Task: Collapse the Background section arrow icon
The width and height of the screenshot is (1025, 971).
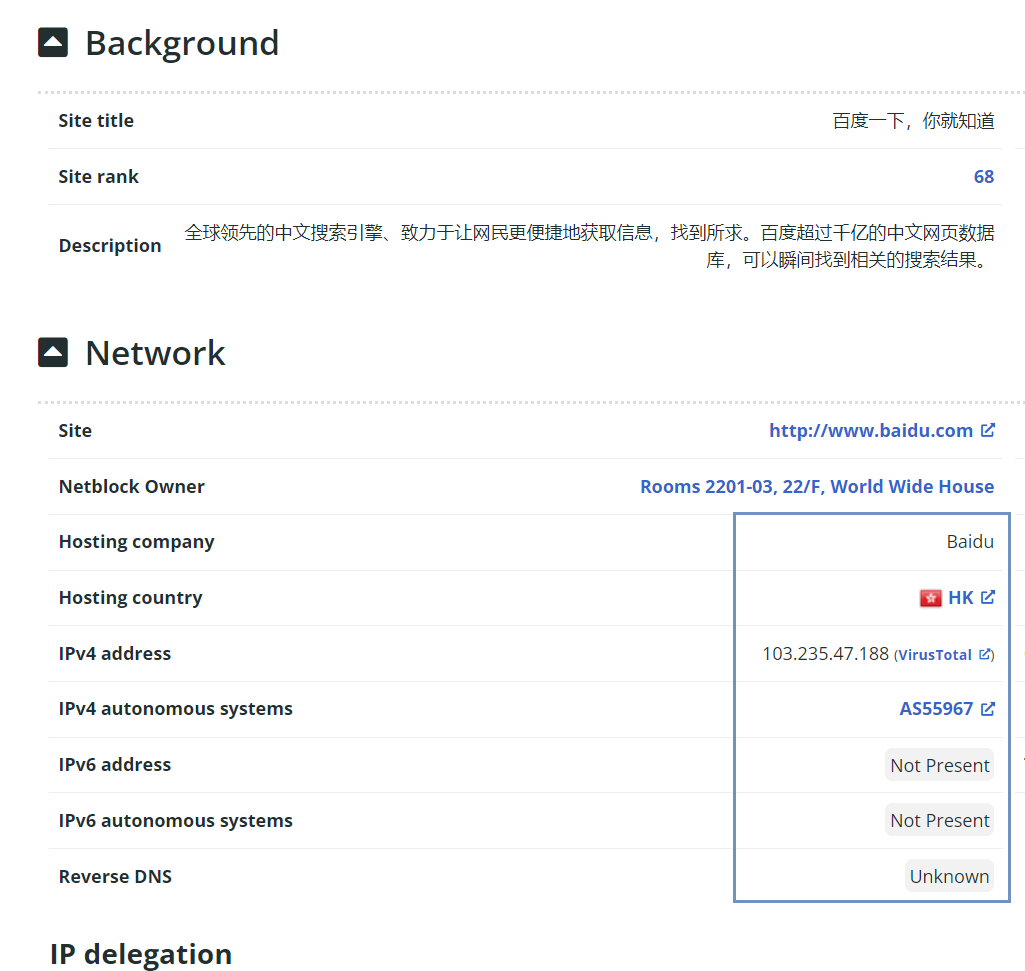Action: pos(53,43)
